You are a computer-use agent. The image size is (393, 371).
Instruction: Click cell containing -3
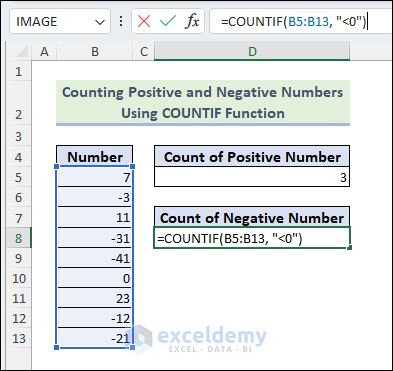(95, 197)
